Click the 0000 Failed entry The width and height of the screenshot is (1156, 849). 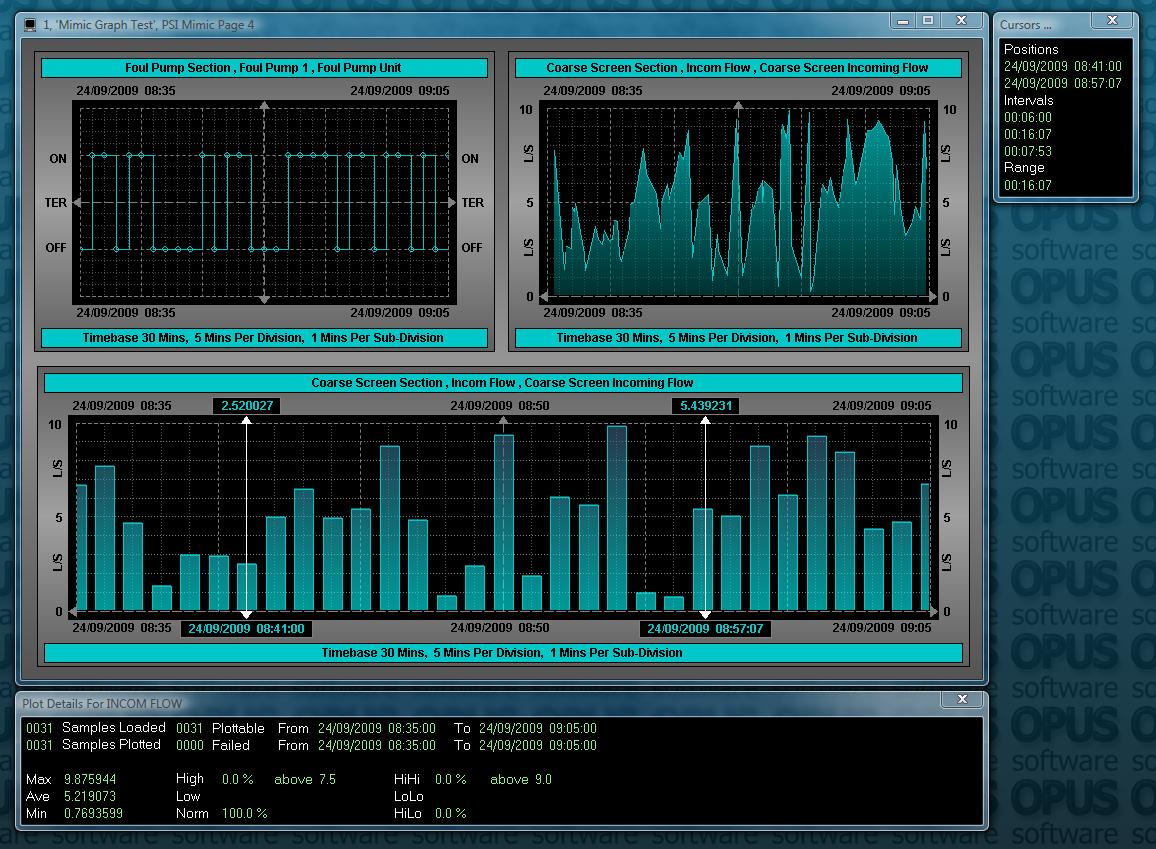[x=212, y=745]
